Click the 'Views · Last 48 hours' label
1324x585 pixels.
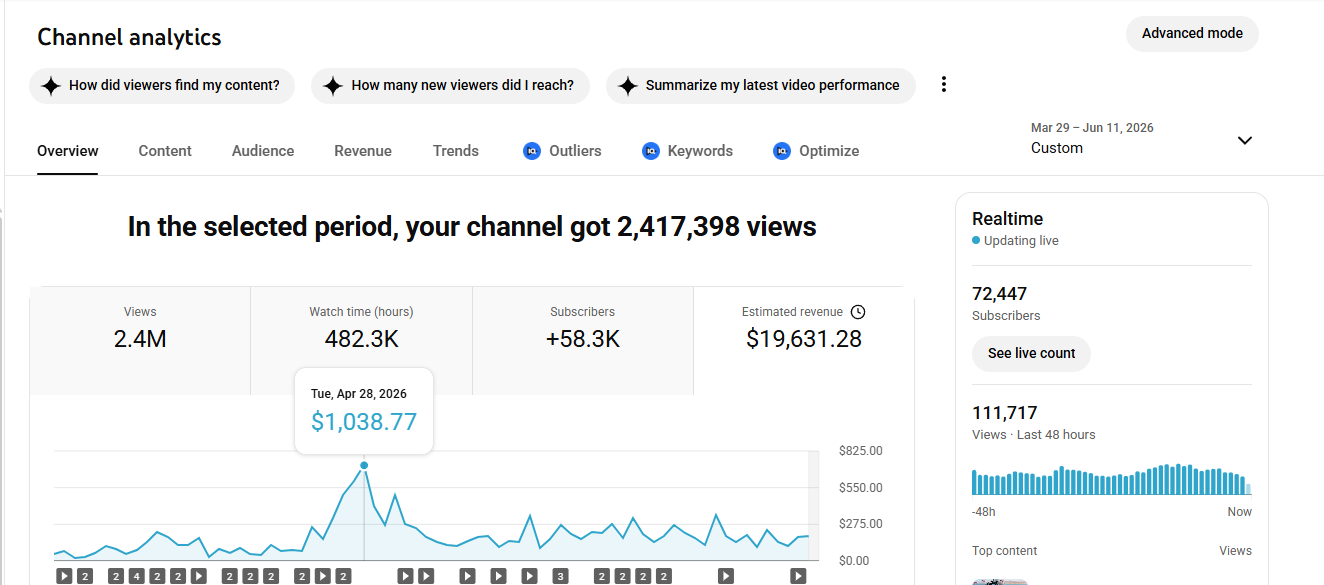tap(1034, 435)
